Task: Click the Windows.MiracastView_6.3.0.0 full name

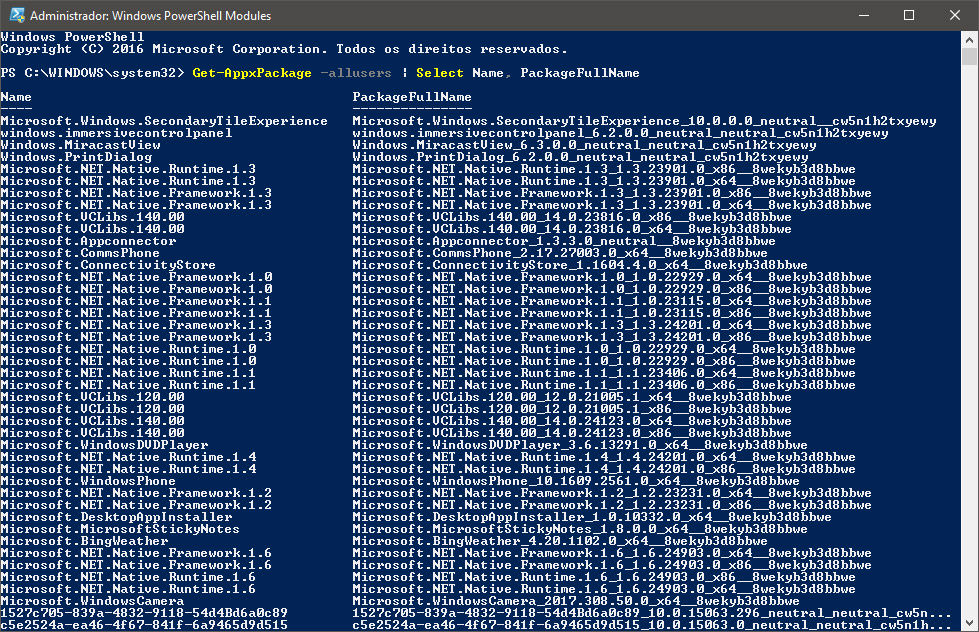Action: pos(584,145)
